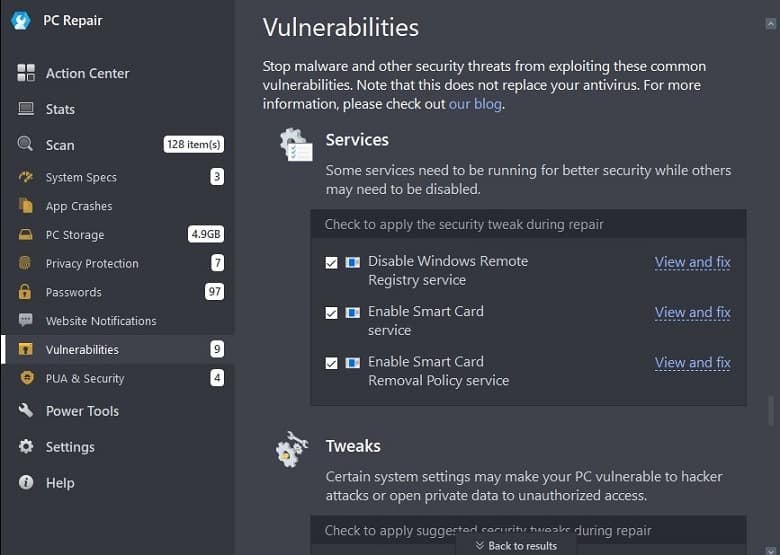The height and width of the screenshot is (555, 780).
Task: Click scroll up arrow at top right
Action: tap(771, 23)
